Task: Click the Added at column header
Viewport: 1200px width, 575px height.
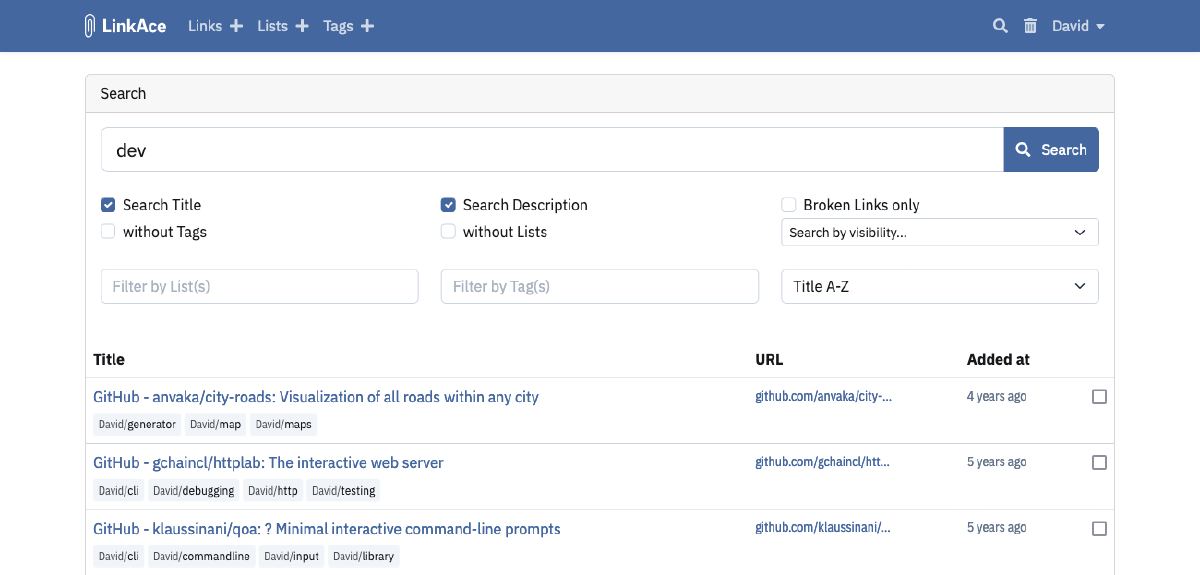Action: [x=998, y=359]
